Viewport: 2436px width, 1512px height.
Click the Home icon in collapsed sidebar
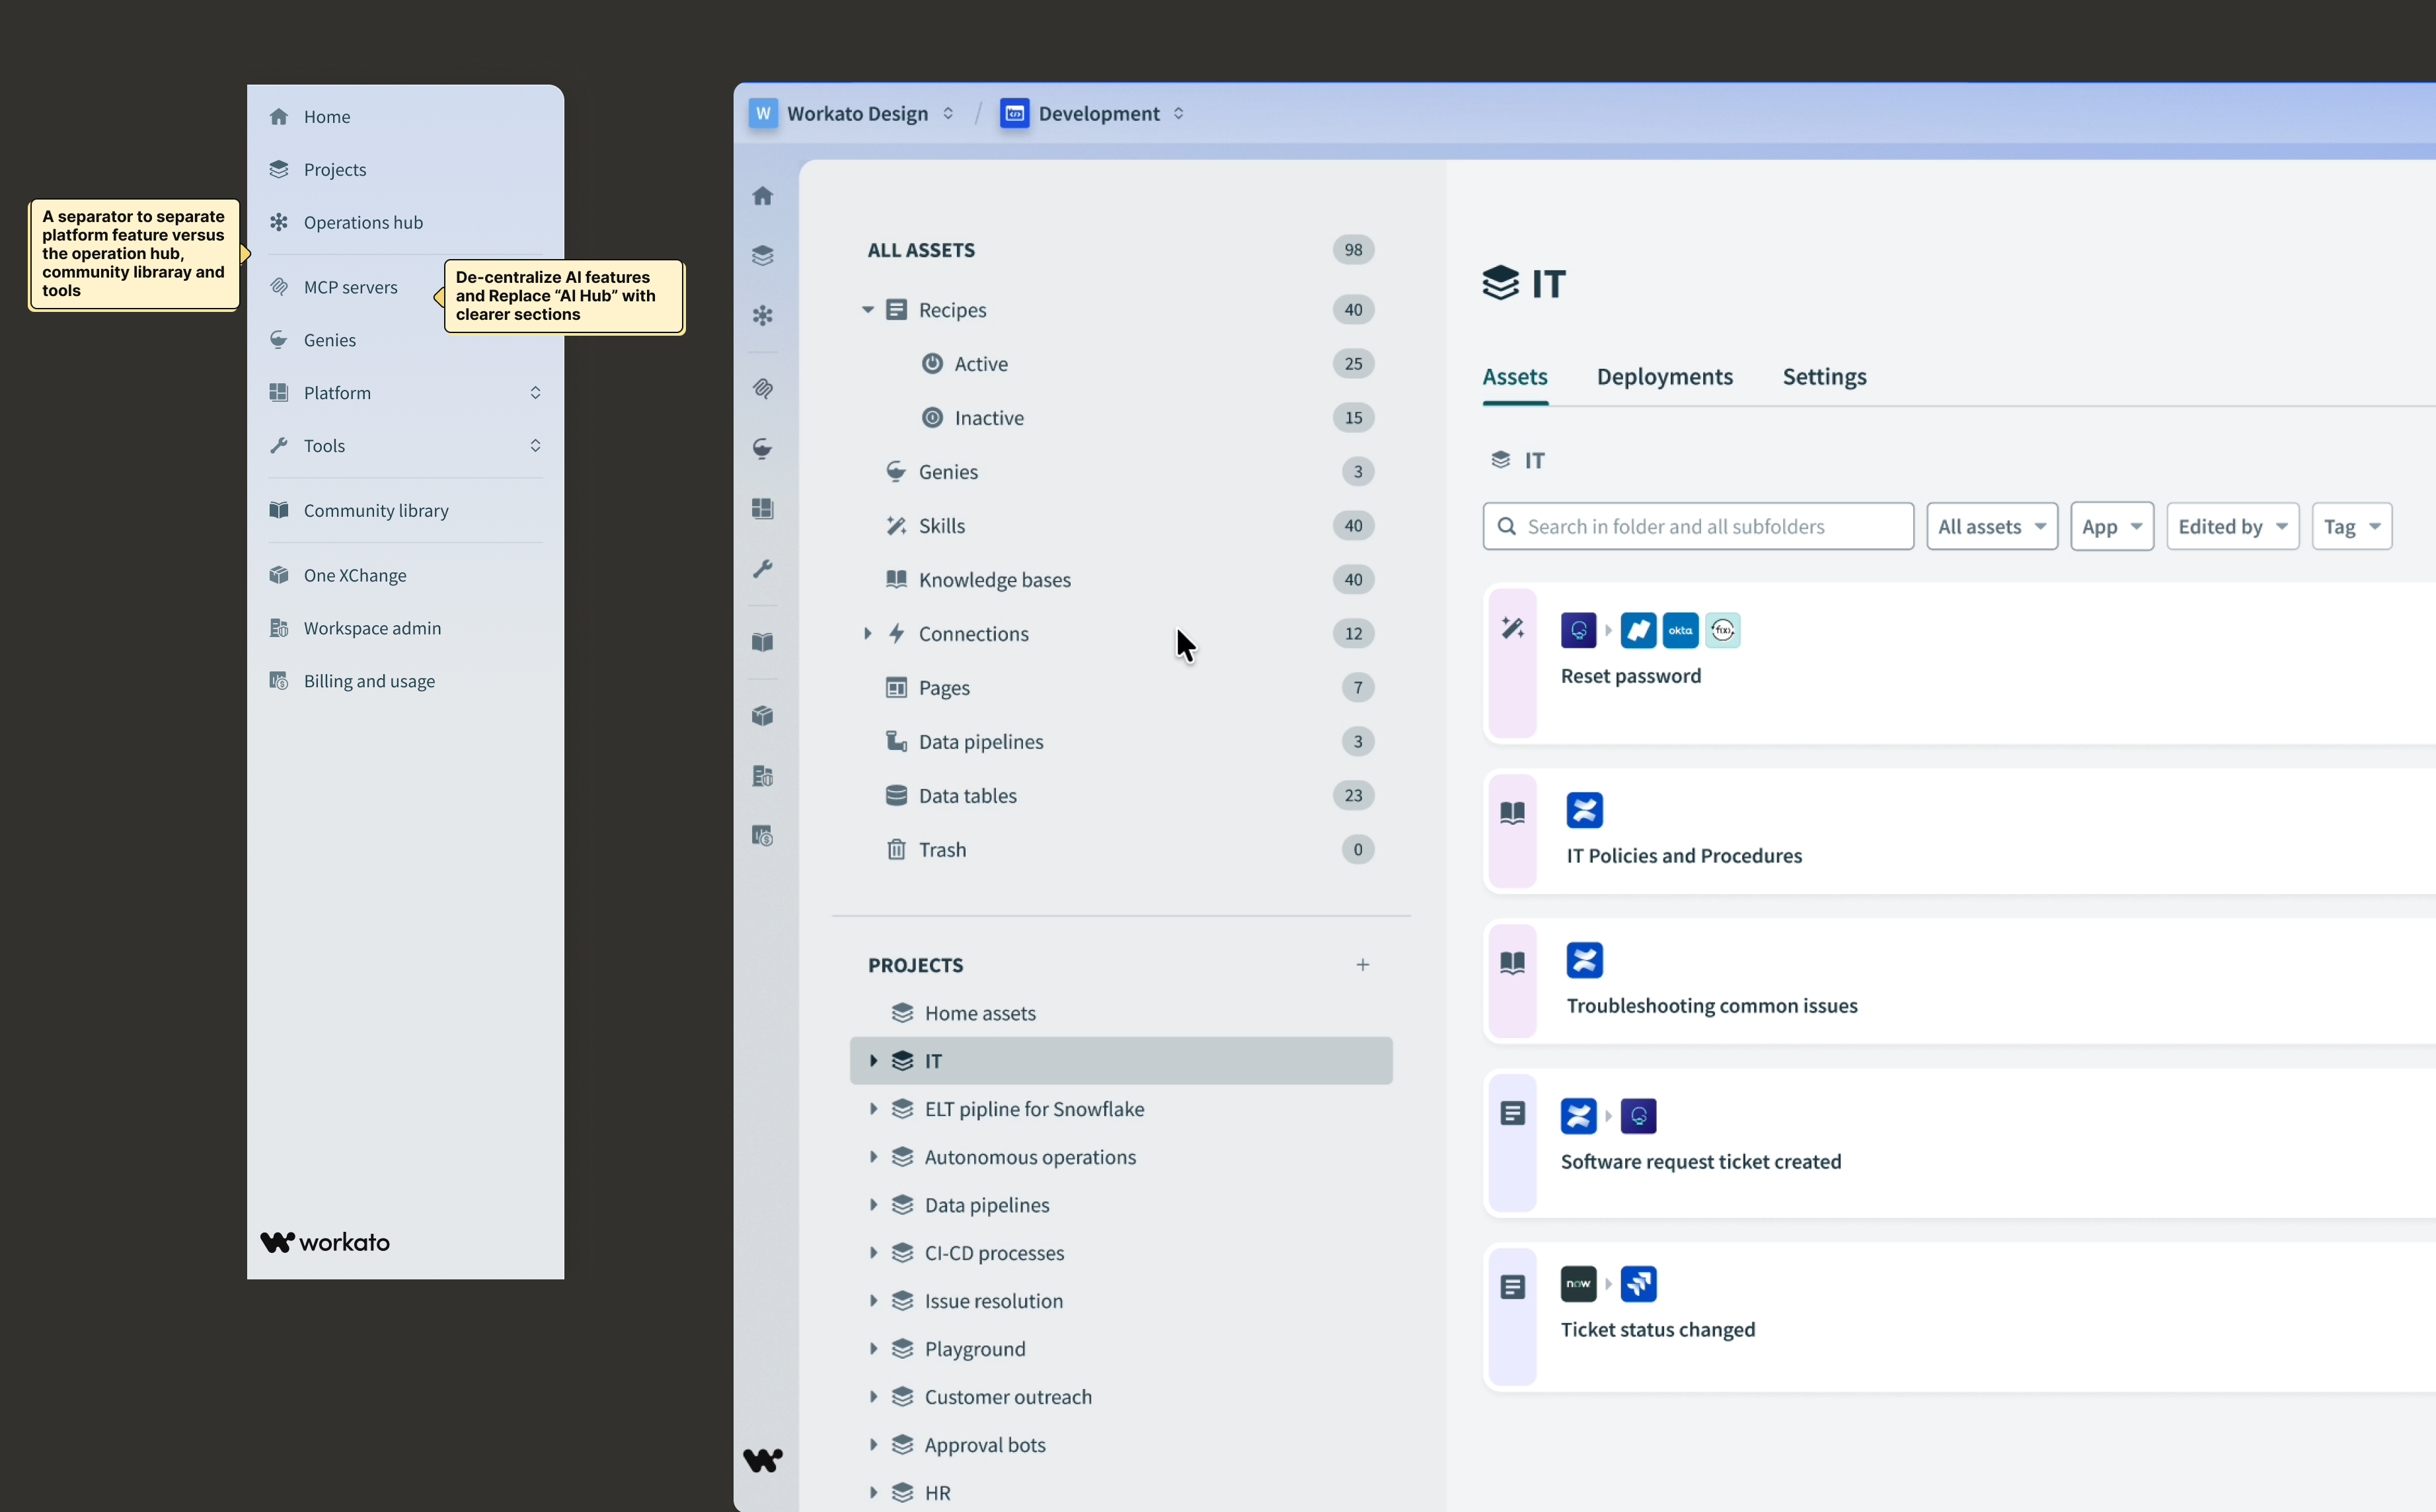coord(763,196)
